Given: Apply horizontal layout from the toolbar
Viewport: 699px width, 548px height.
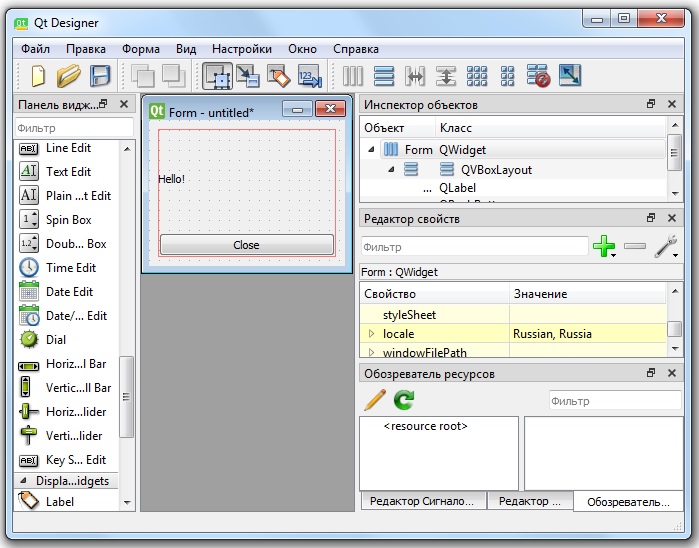Looking at the screenshot, I should (x=353, y=76).
